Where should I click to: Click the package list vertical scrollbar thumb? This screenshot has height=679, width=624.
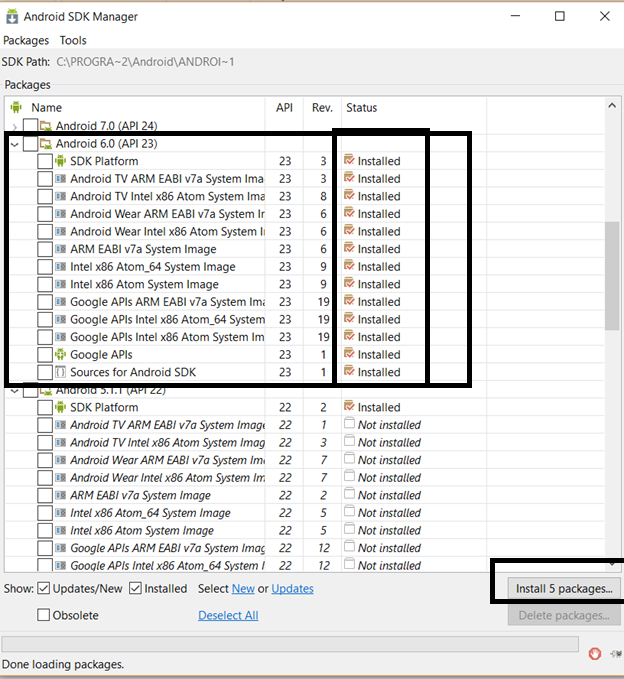click(612, 276)
